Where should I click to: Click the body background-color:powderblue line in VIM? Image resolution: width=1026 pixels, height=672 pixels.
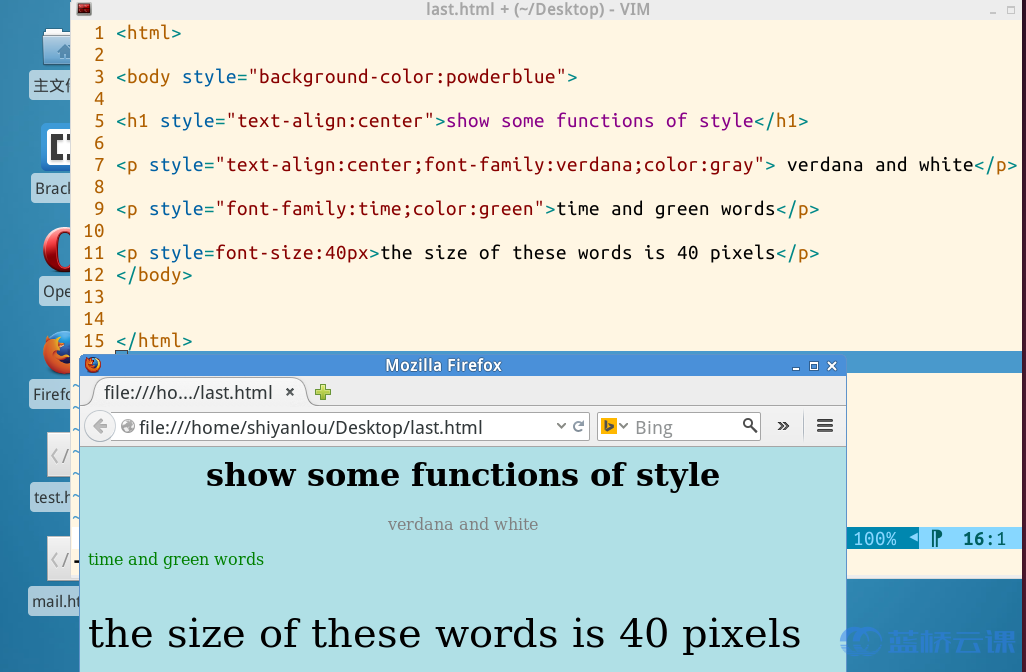347,77
